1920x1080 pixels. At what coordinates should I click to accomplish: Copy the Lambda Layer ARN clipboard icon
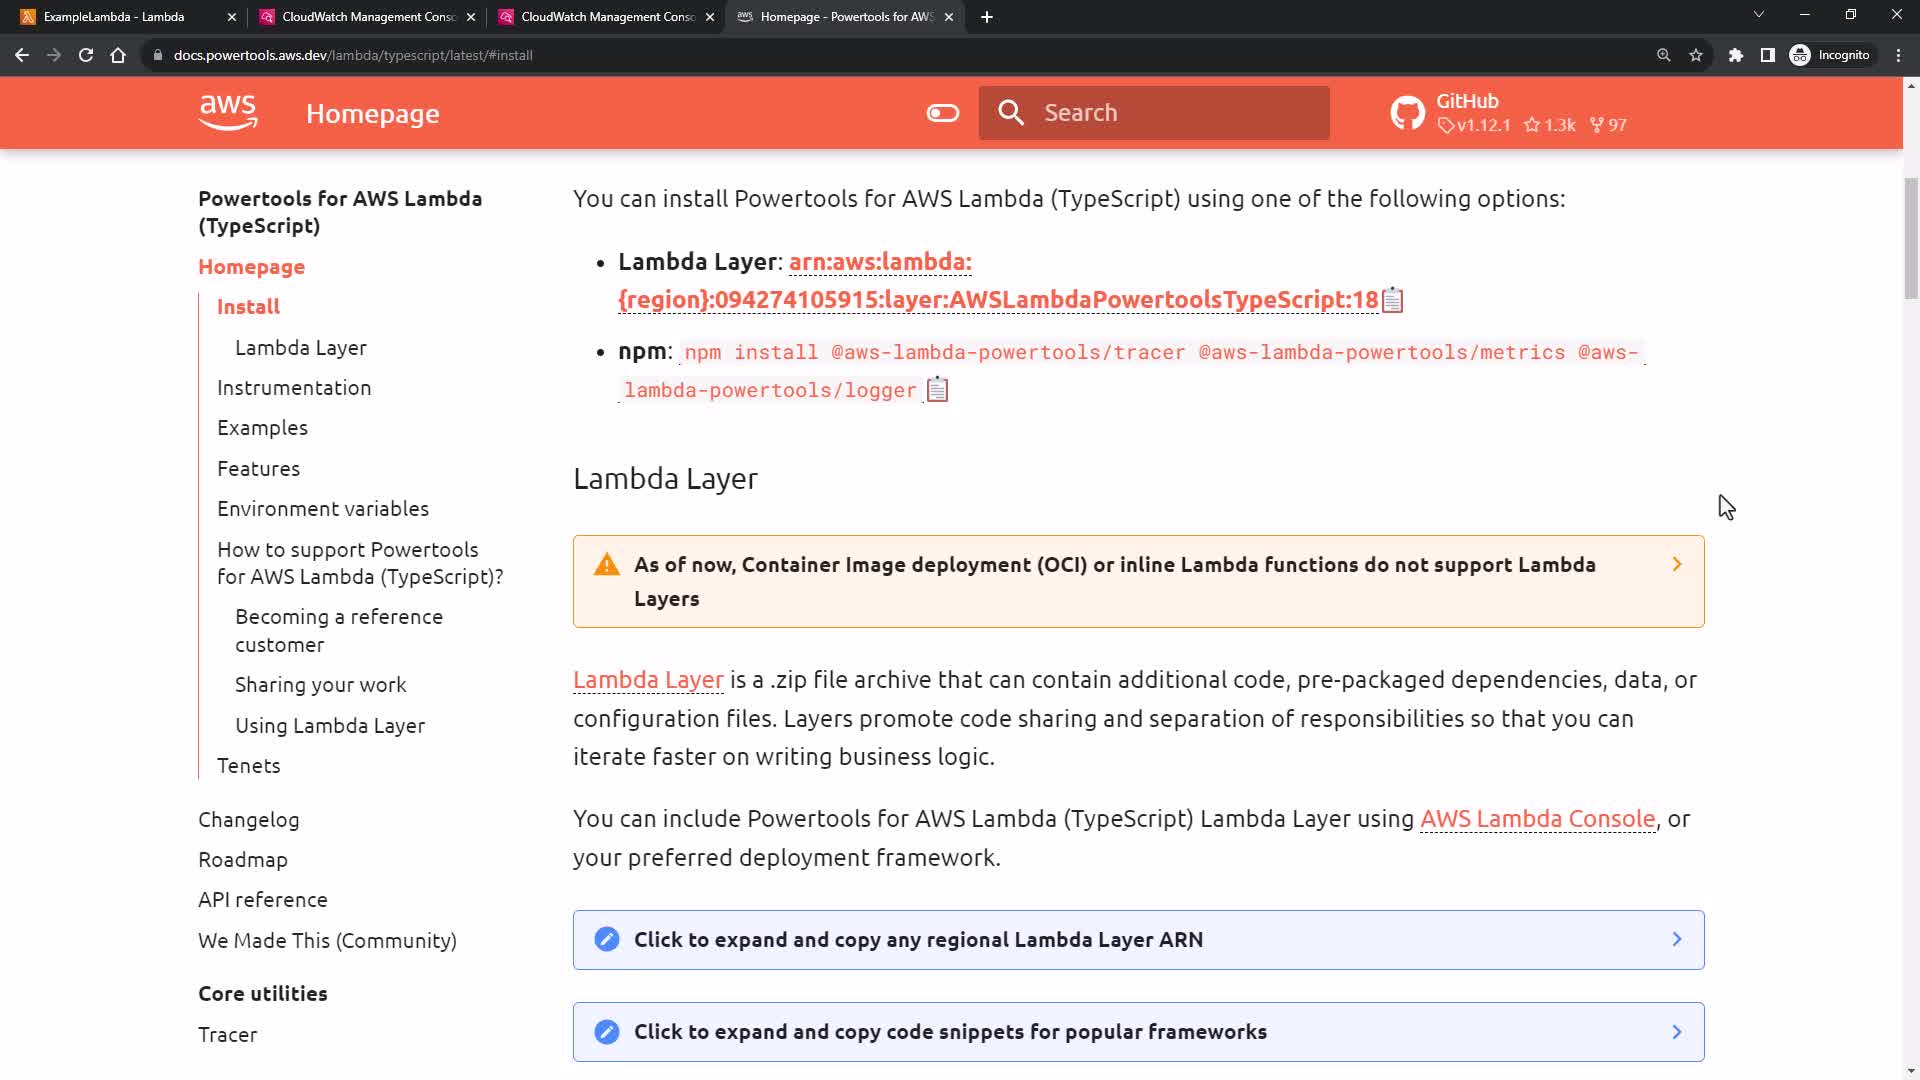coord(1392,300)
